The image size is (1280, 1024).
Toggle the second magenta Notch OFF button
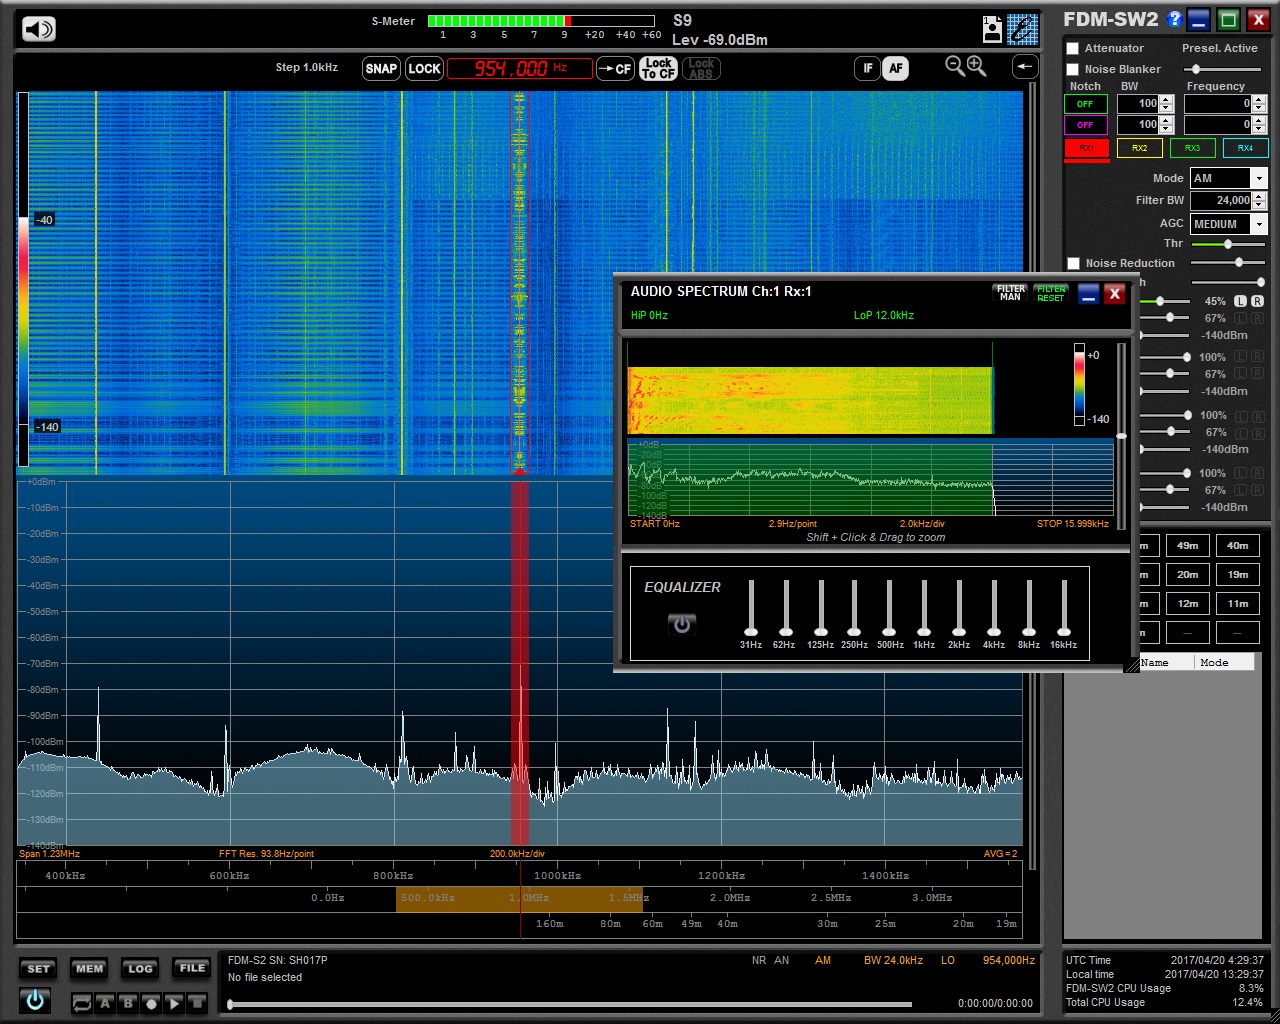click(1085, 125)
